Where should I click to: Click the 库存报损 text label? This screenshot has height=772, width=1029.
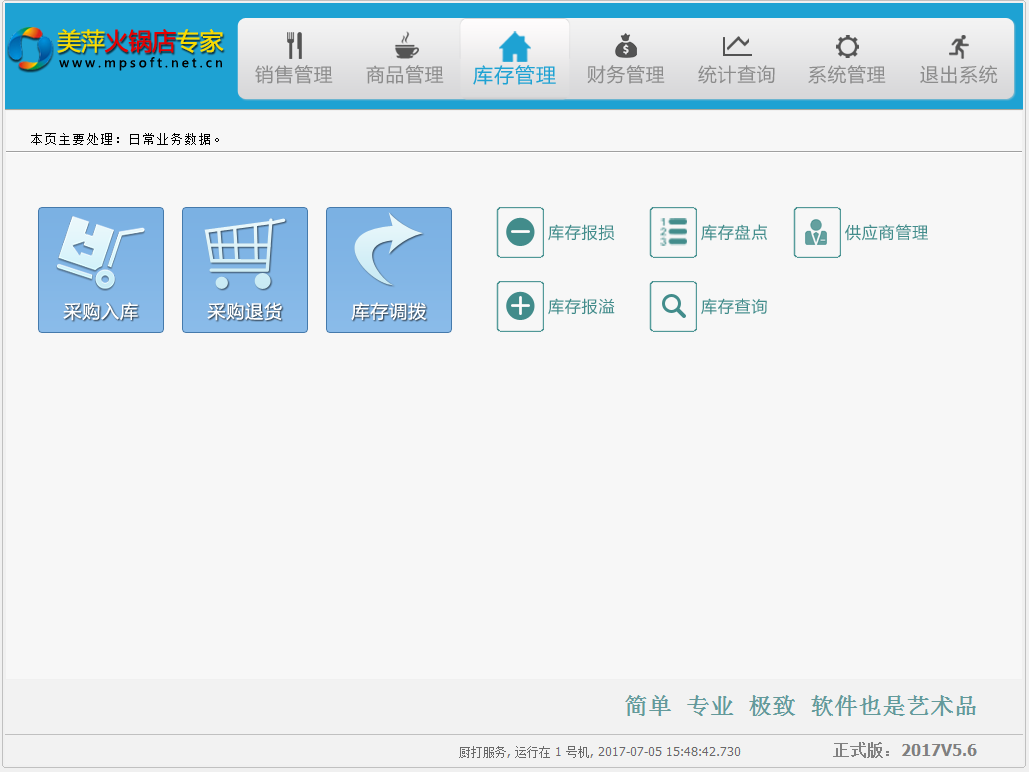[581, 233]
